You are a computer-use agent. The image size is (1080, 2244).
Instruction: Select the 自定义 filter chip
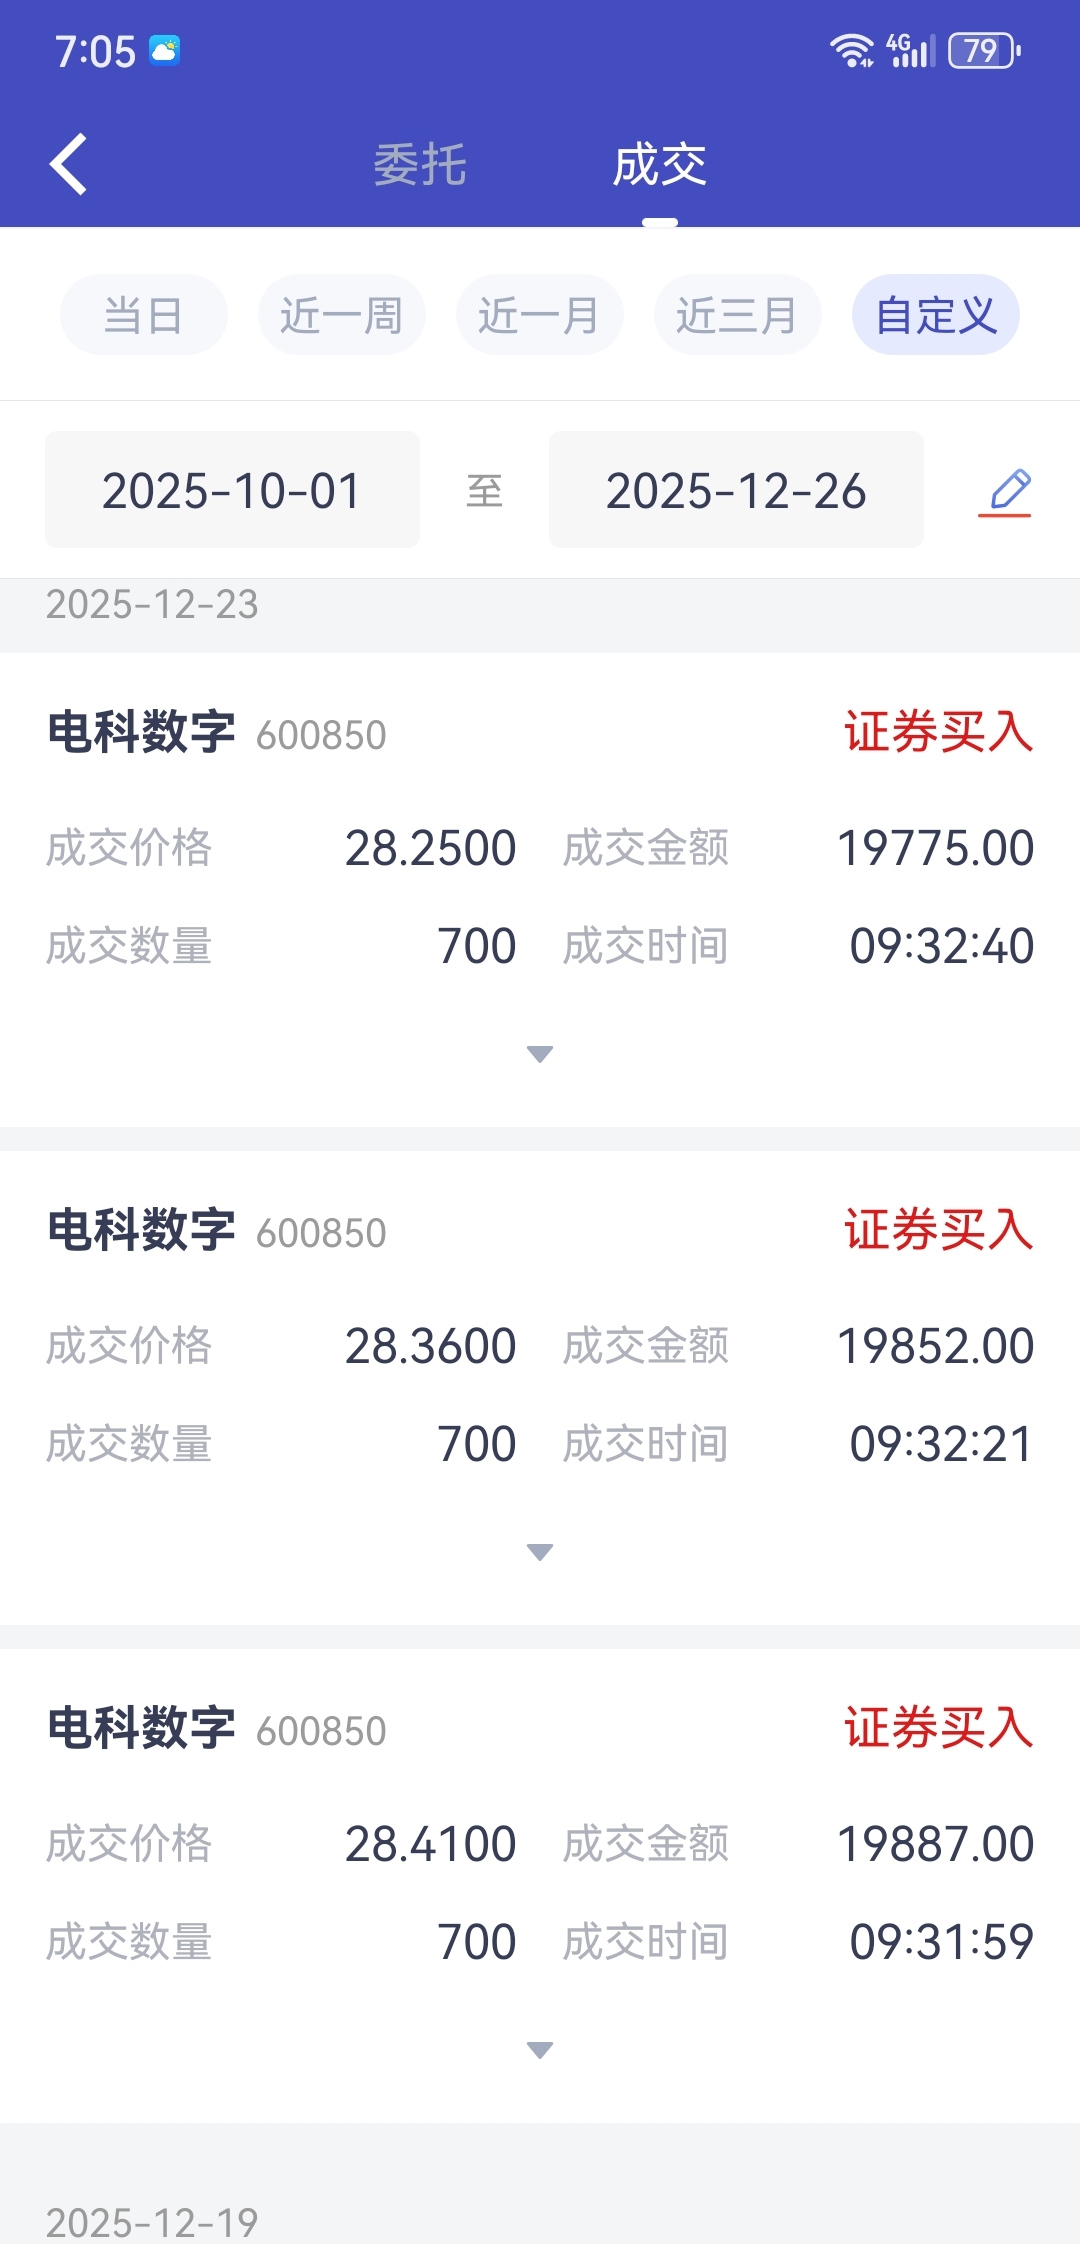936,315
